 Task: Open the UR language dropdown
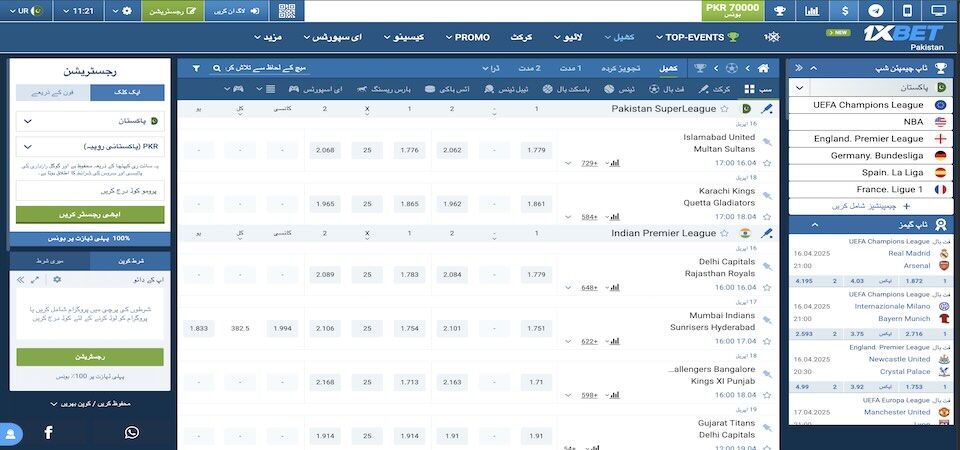click(26, 11)
